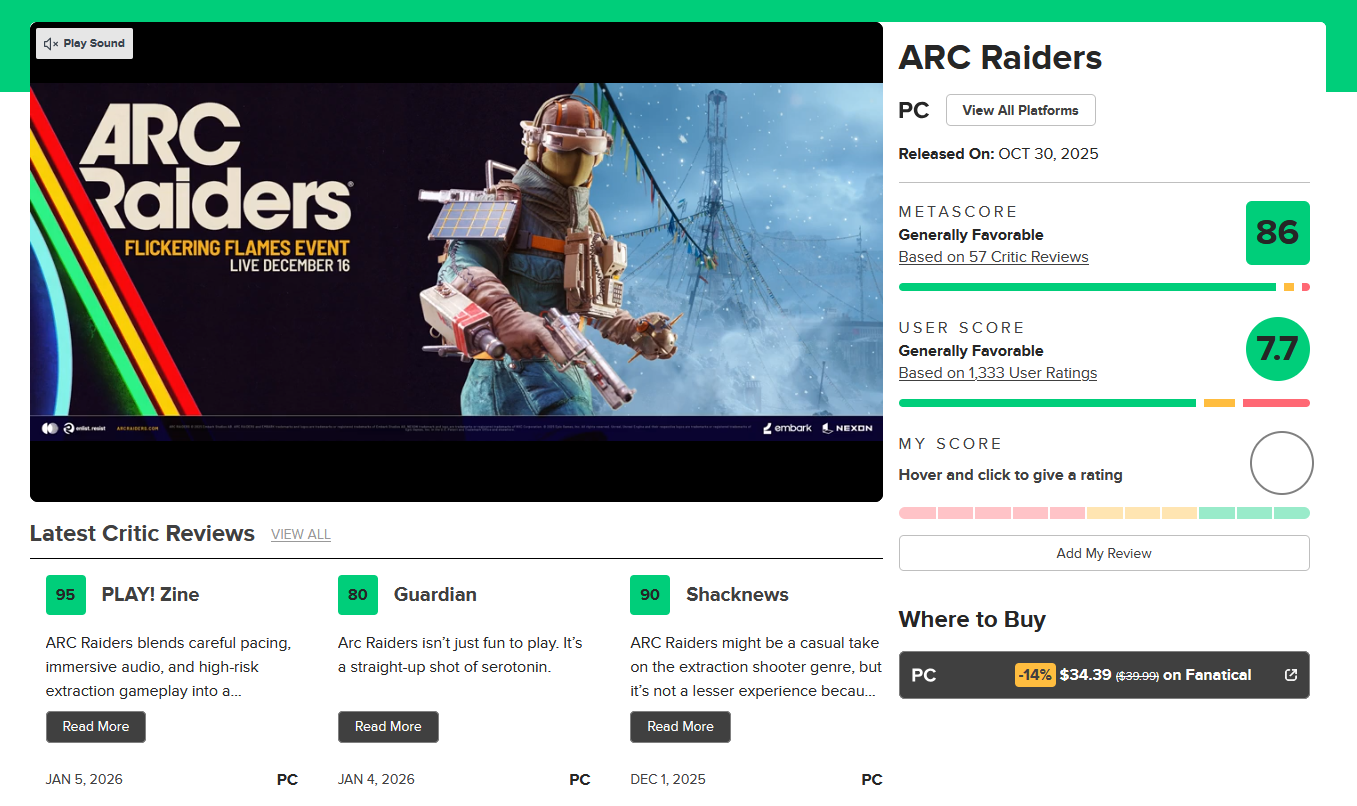Click the green Metascore 86 badge

(x=1277, y=233)
